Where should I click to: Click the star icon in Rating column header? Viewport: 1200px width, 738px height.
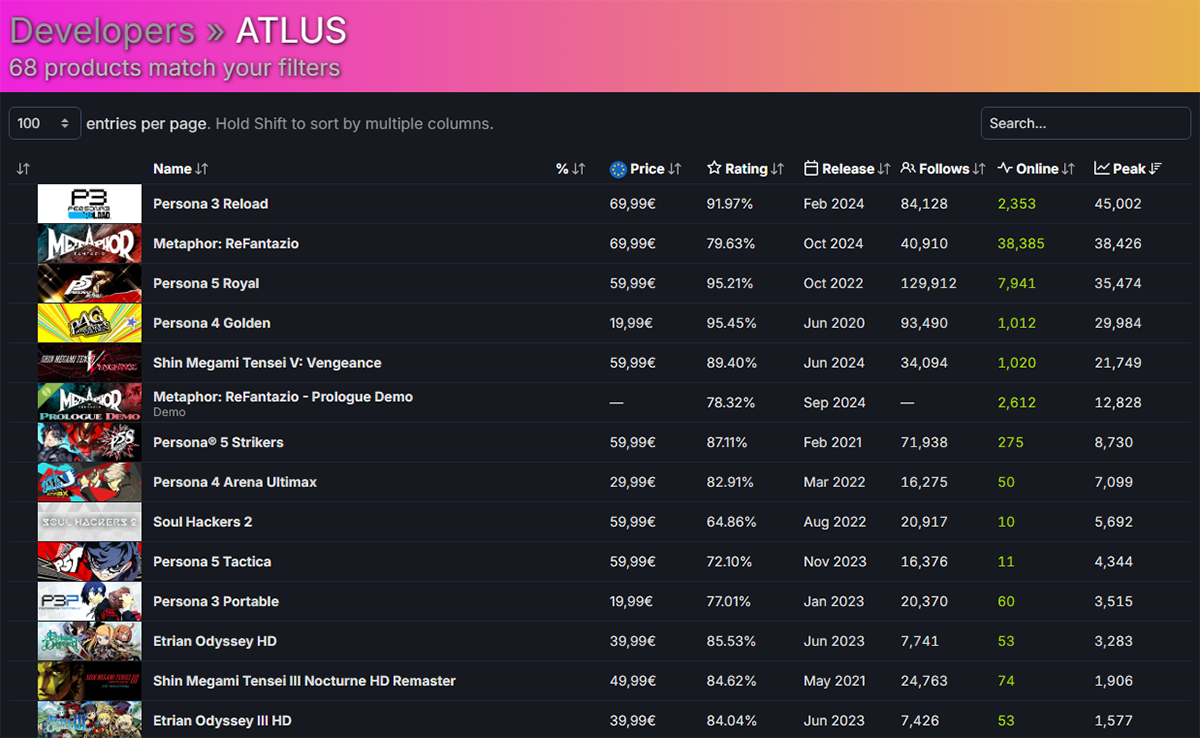pyautogui.click(x=714, y=169)
